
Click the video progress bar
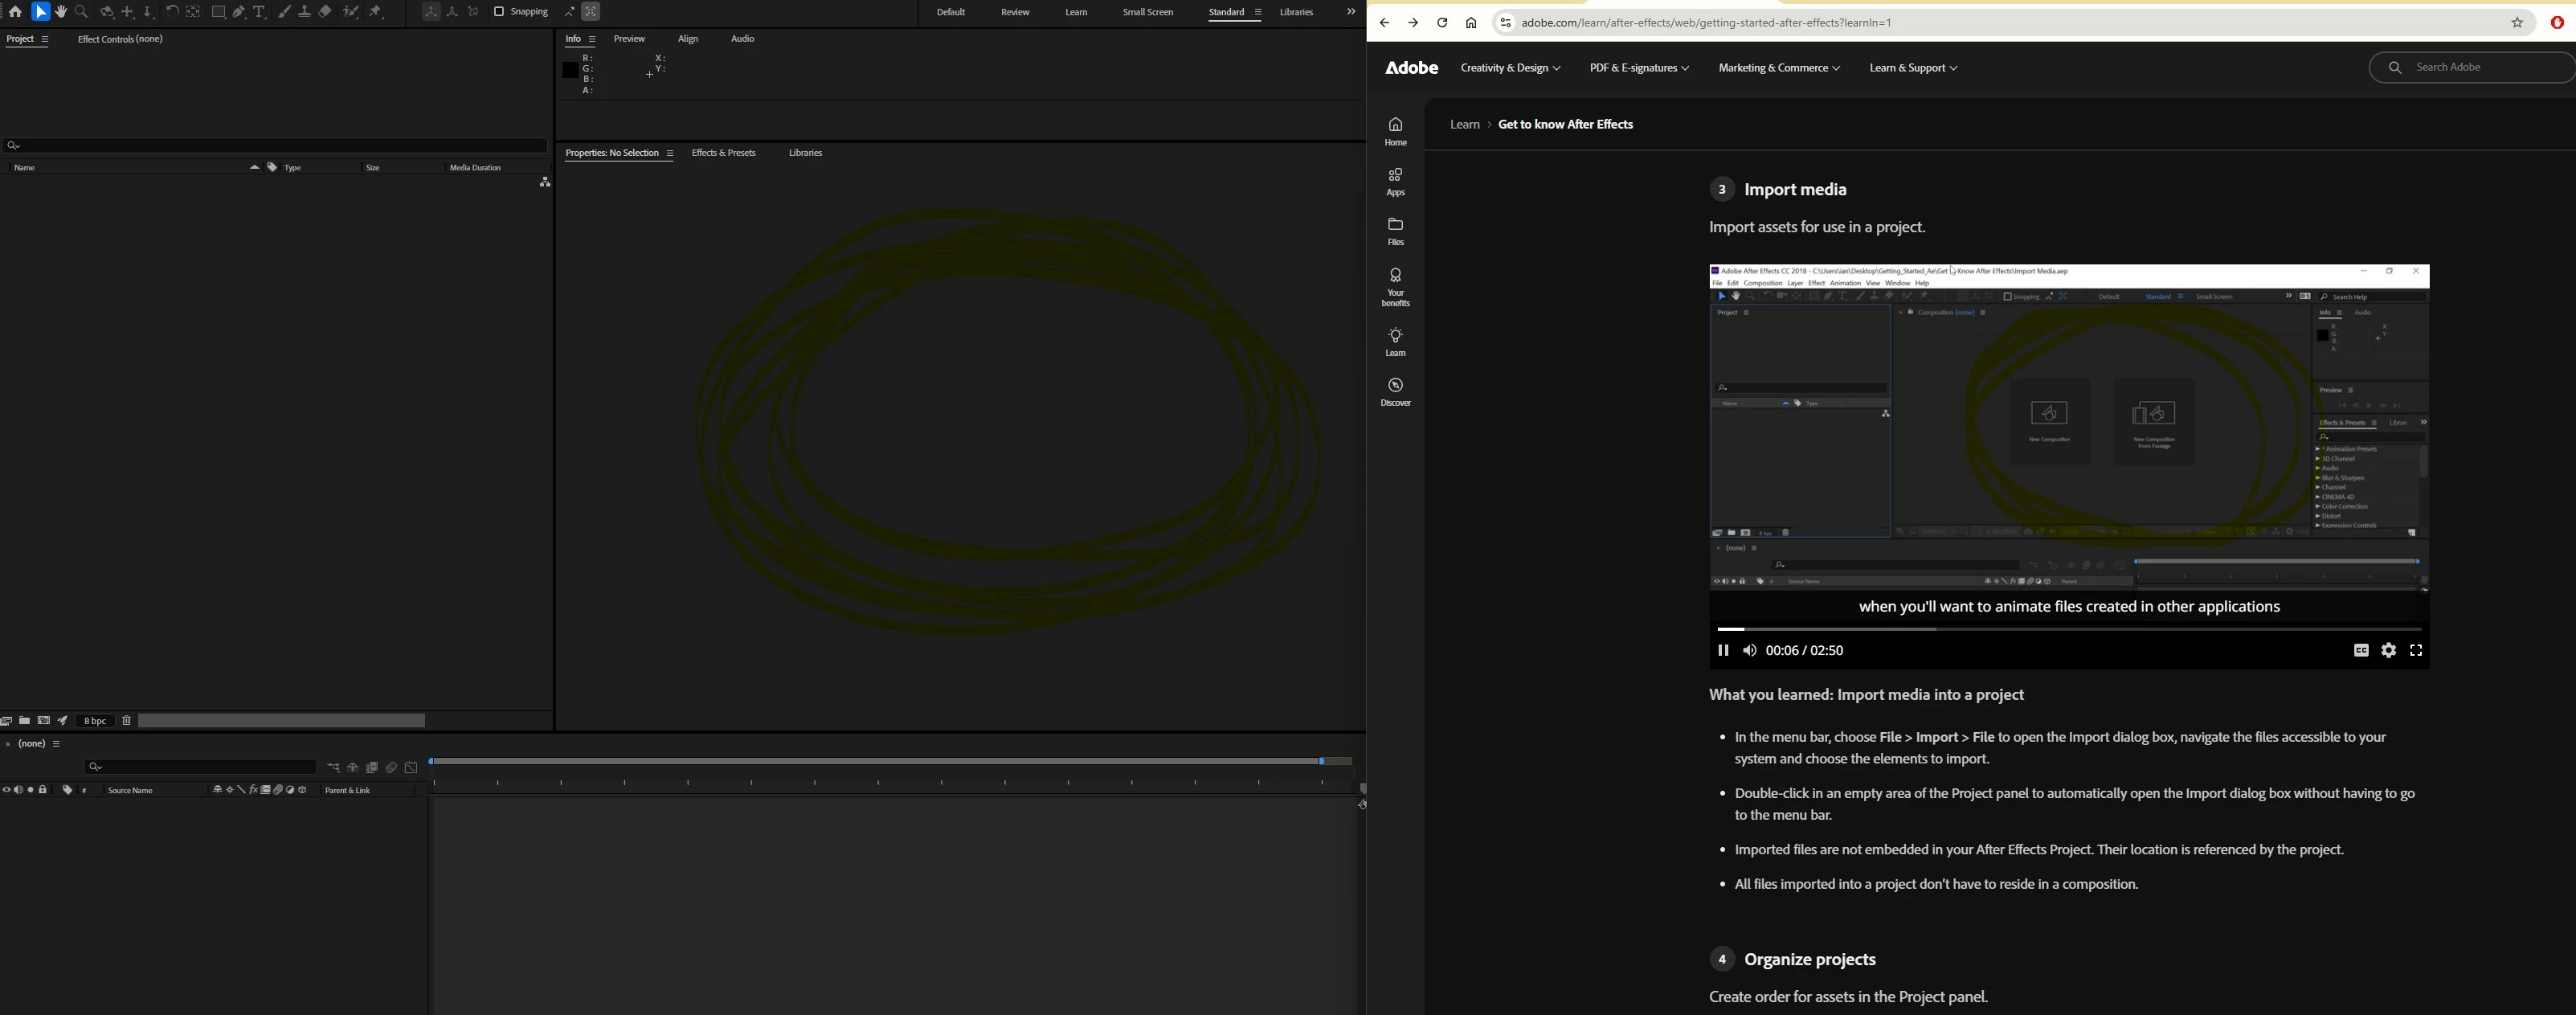click(x=2068, y=629)
